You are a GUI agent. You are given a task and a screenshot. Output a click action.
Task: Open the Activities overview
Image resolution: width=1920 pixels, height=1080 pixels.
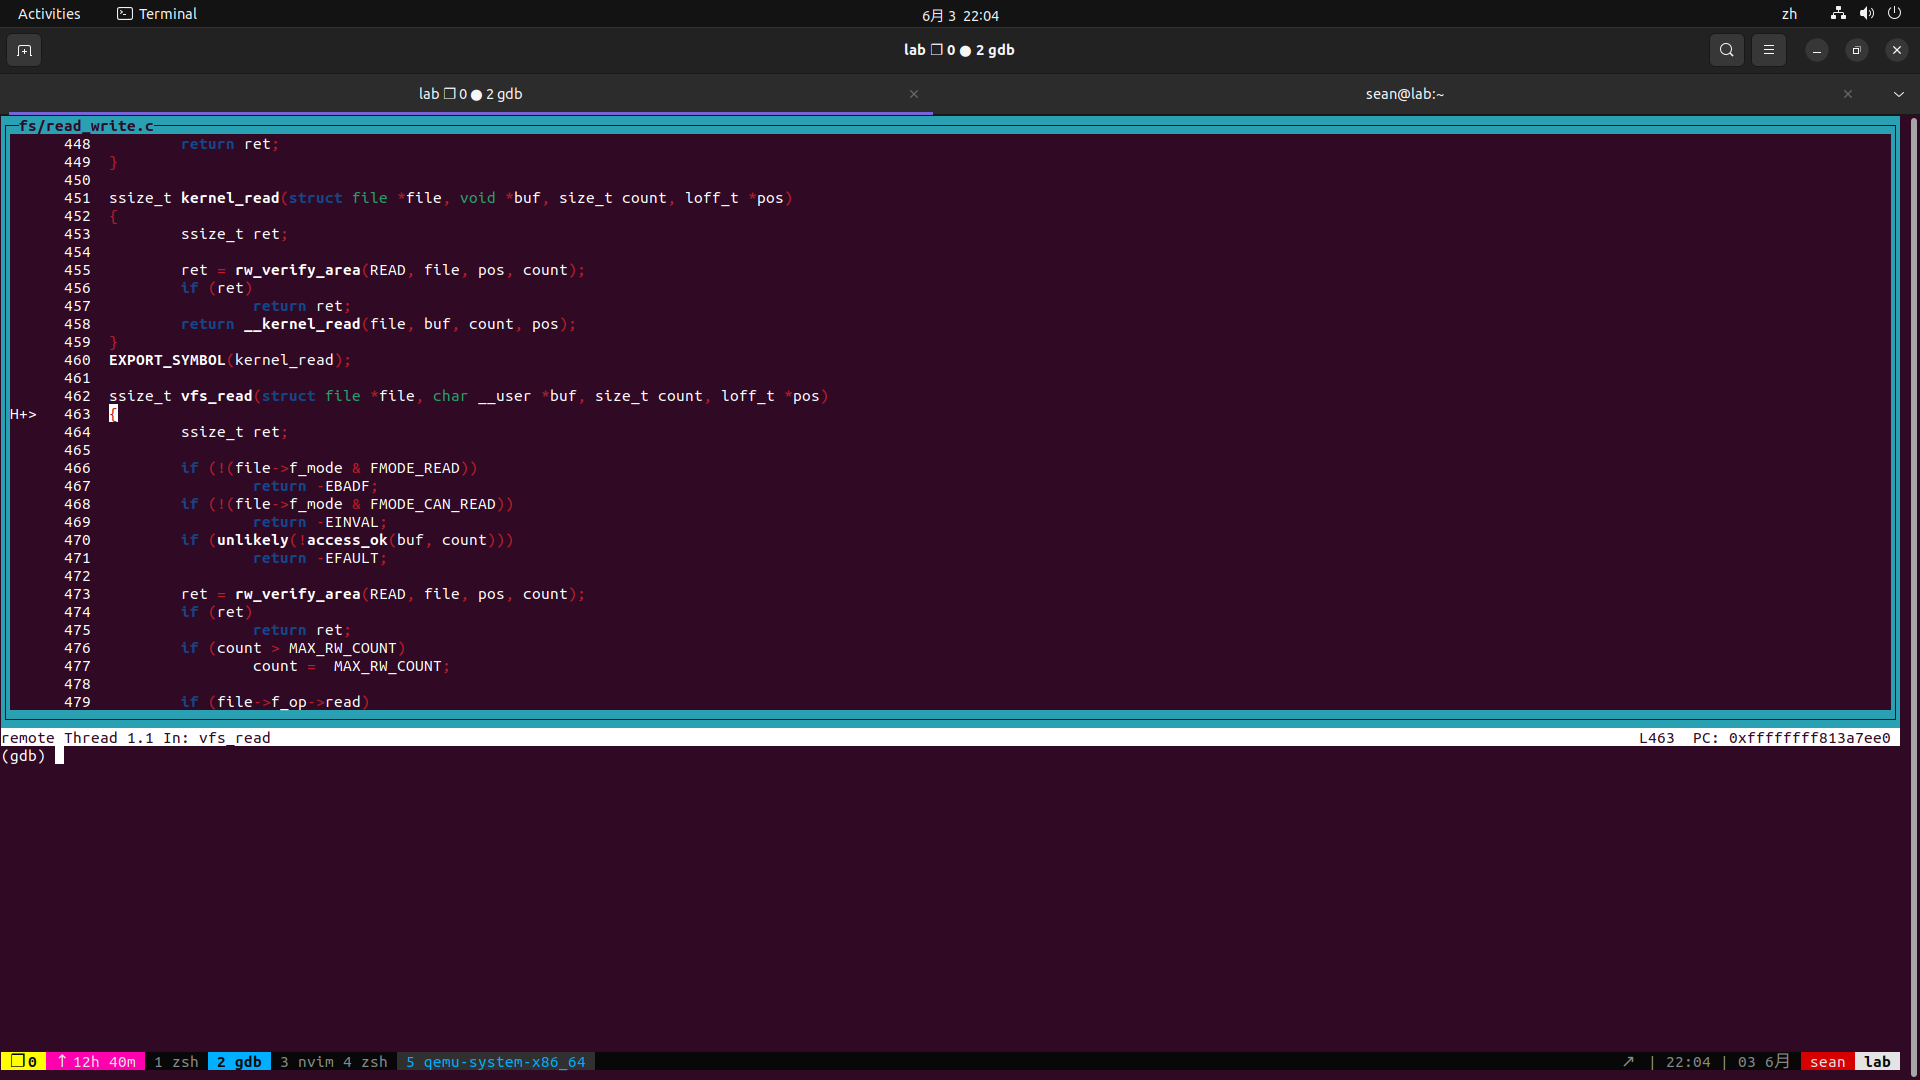(49, 14)
